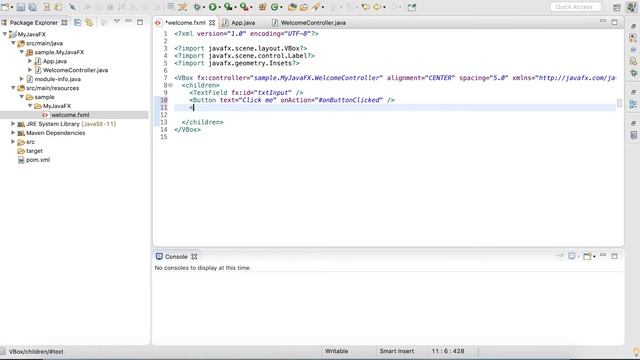Click the Search flashlight toolbar icon
The height and width of the screenshot is (360, 640).
click(316, 7)
